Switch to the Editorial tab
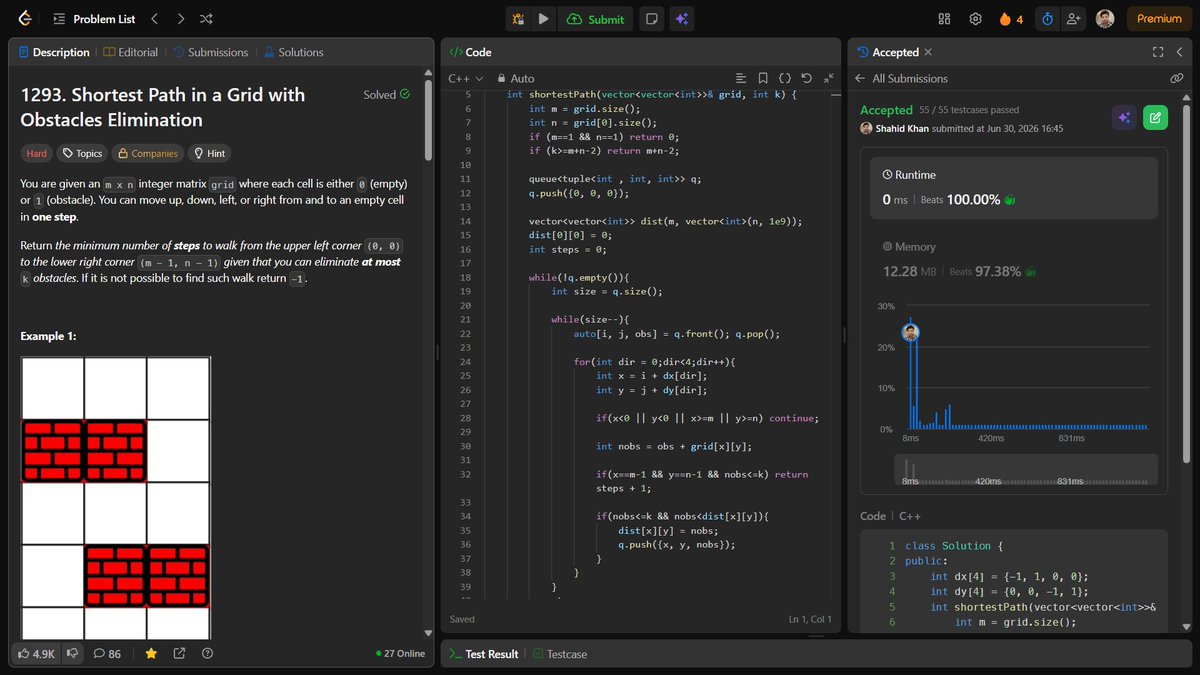Viewport: 1200px width, 675px height. point(131,52)
